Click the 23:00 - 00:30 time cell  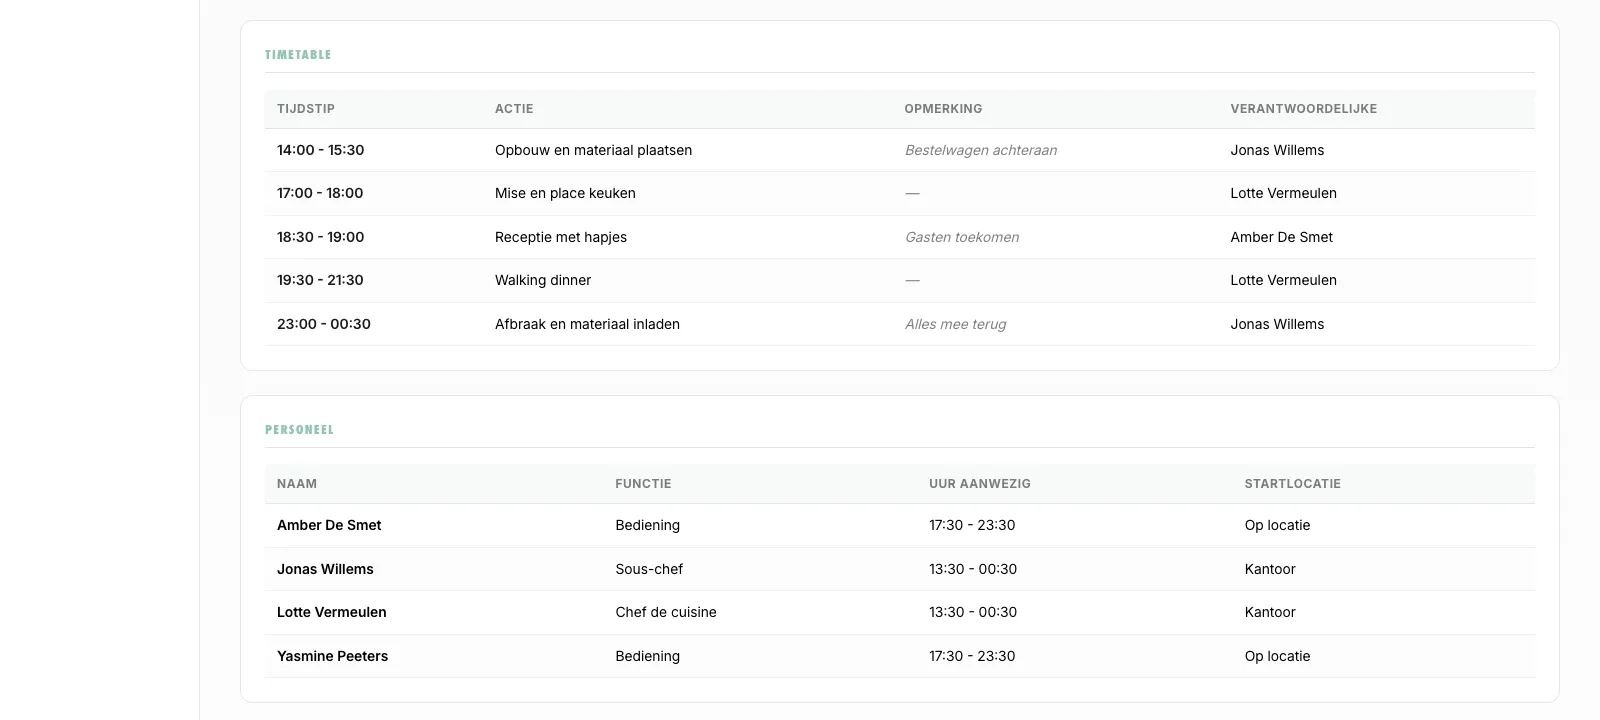coord(324,324)
